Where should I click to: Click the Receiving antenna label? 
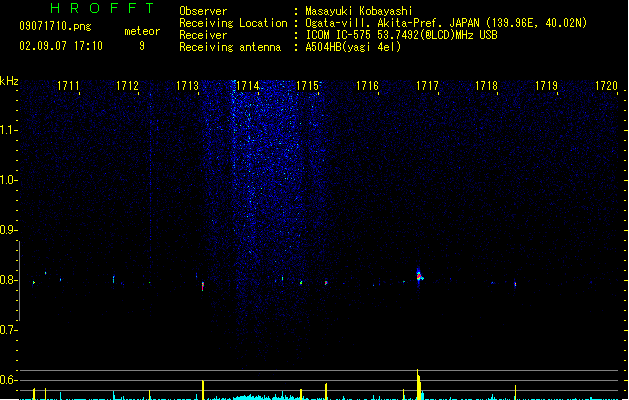[230, 47]
